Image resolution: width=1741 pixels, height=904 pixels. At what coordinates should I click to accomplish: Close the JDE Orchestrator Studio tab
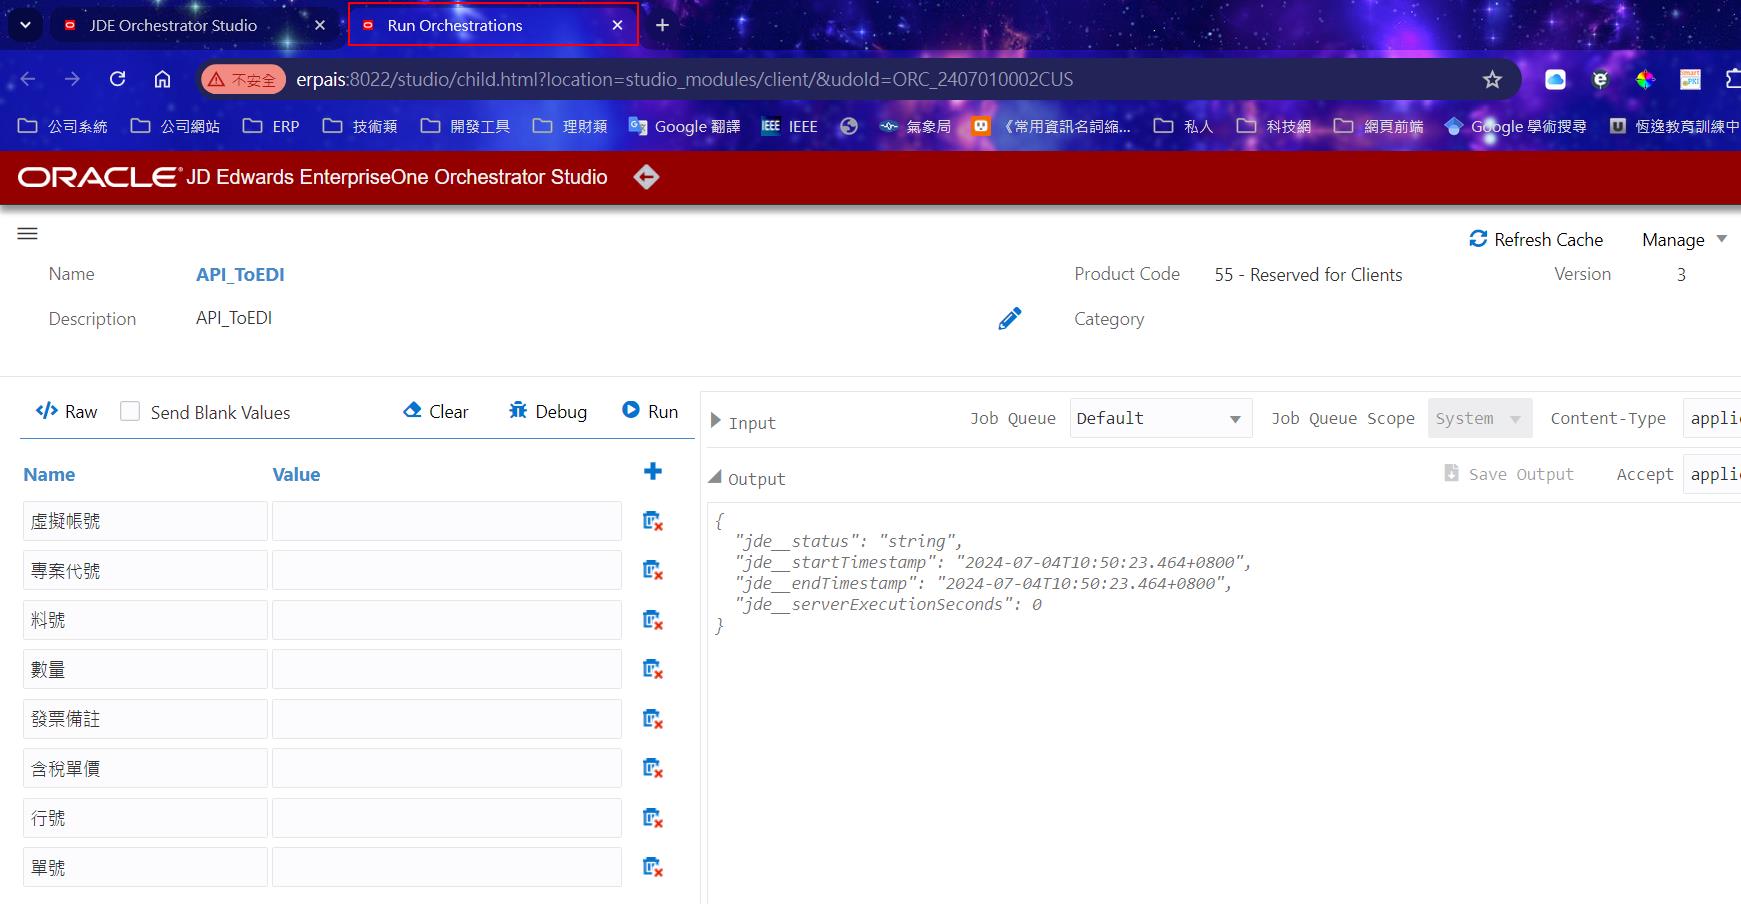[x=320, y=25]
